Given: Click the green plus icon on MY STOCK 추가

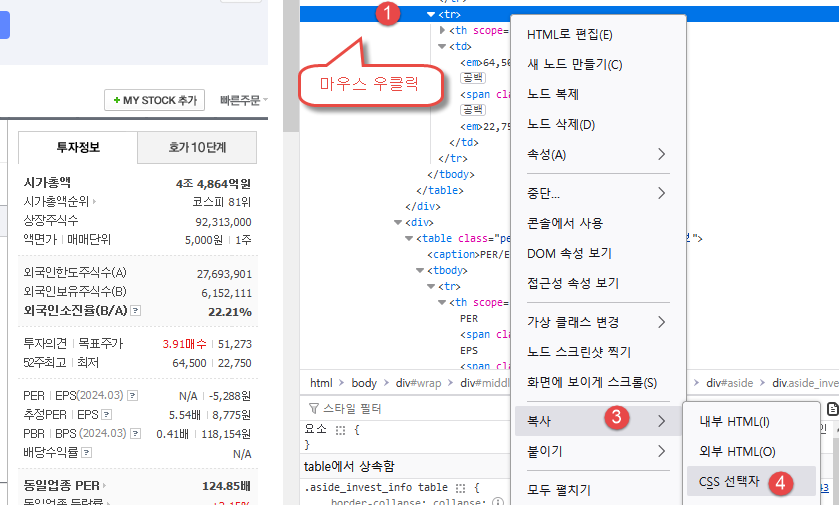Looking at the screenshot, I should [117, 100].
